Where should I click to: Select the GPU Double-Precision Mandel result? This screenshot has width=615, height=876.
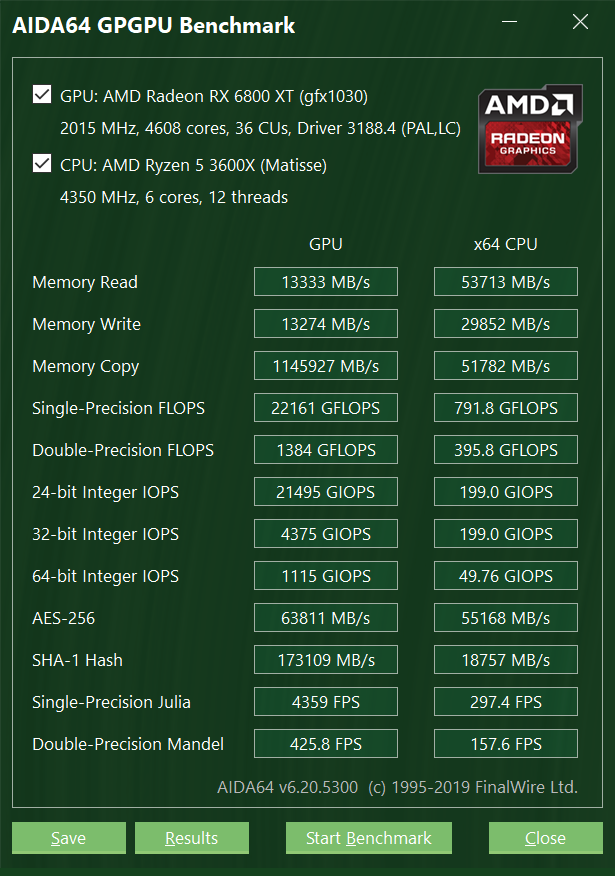[326, 744]
